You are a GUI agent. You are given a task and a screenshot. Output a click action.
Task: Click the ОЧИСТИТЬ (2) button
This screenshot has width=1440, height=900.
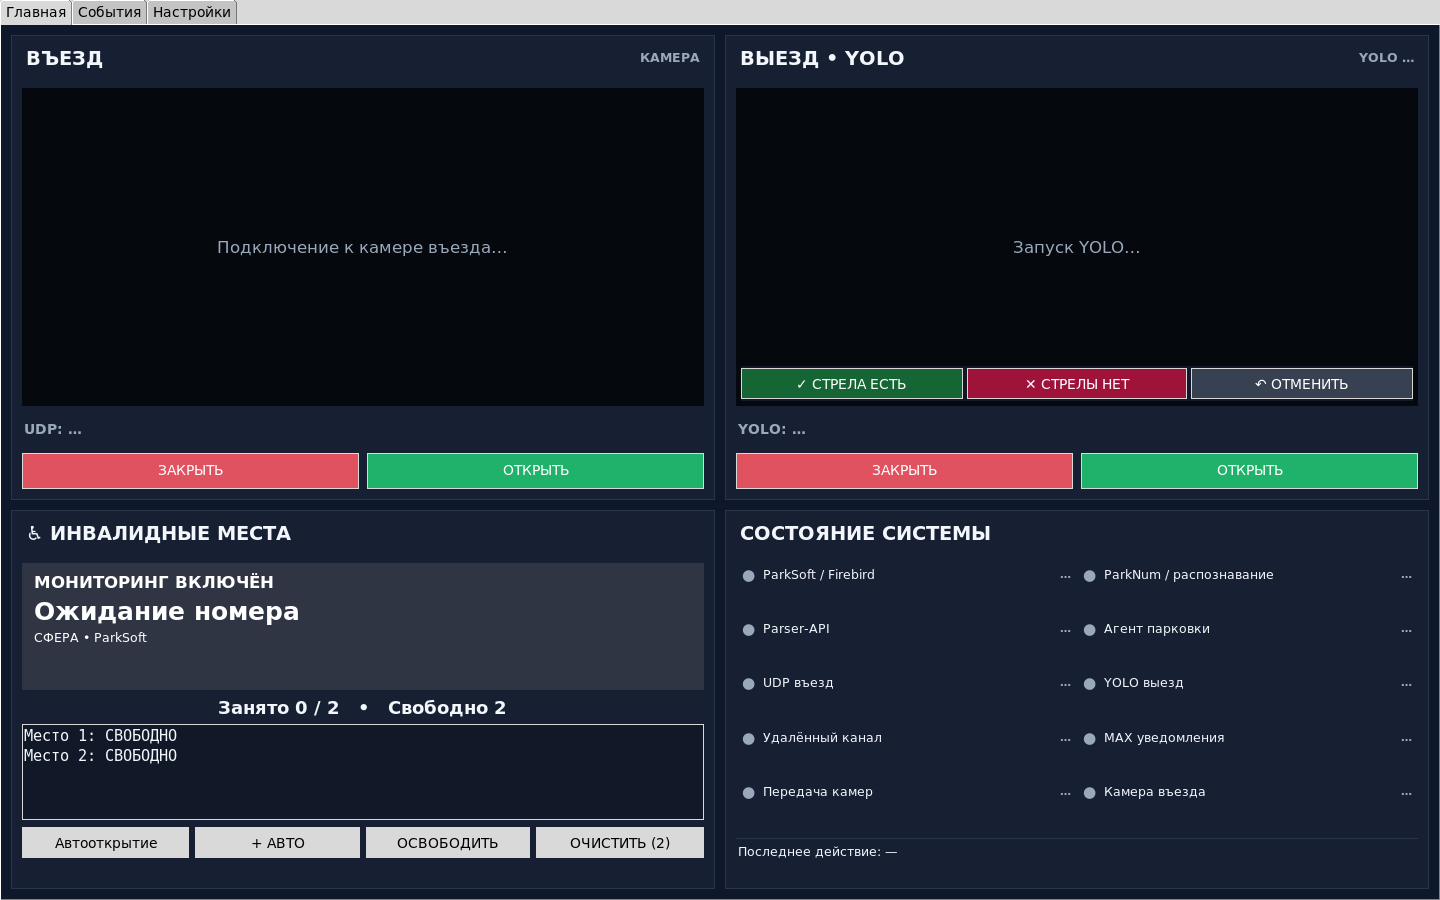pyautogui.click(x=620, y=843)
